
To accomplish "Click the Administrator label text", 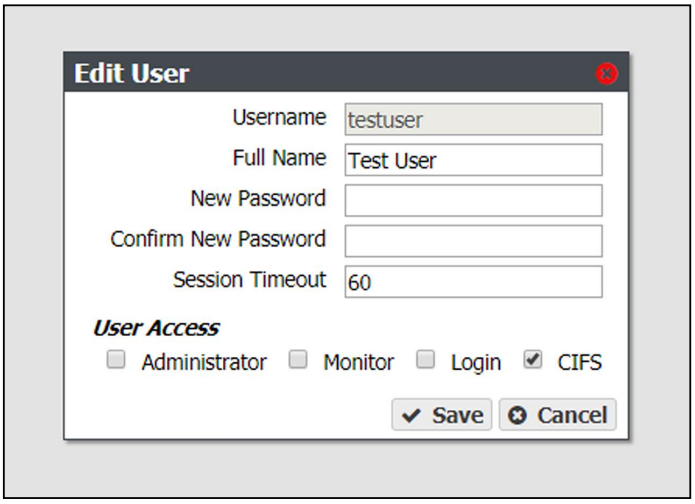I will click(x=204, y=363).
